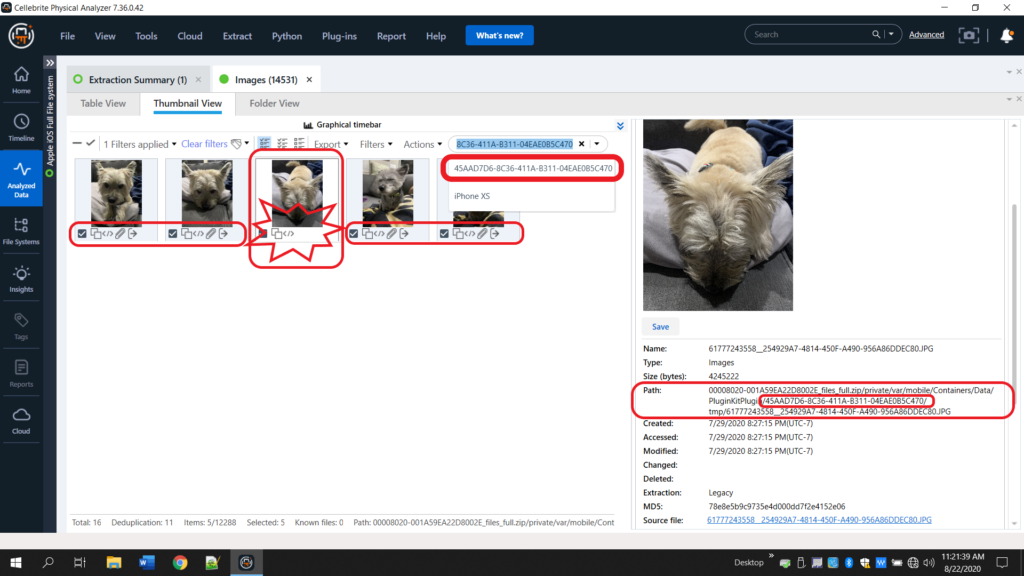Open the Insights section in the sidebar
Image resolution: width=1024 pixels, height=576 pixels.
[x=21, y=279]
